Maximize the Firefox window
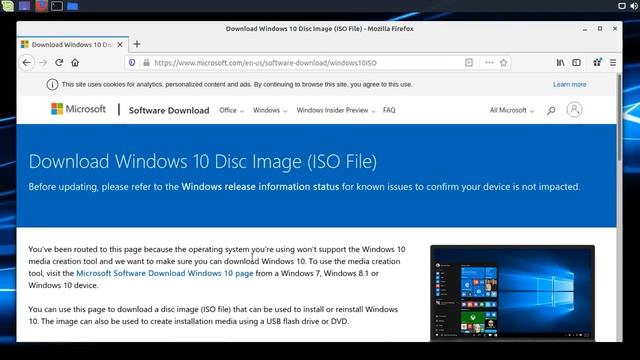 tap(600, 29)
